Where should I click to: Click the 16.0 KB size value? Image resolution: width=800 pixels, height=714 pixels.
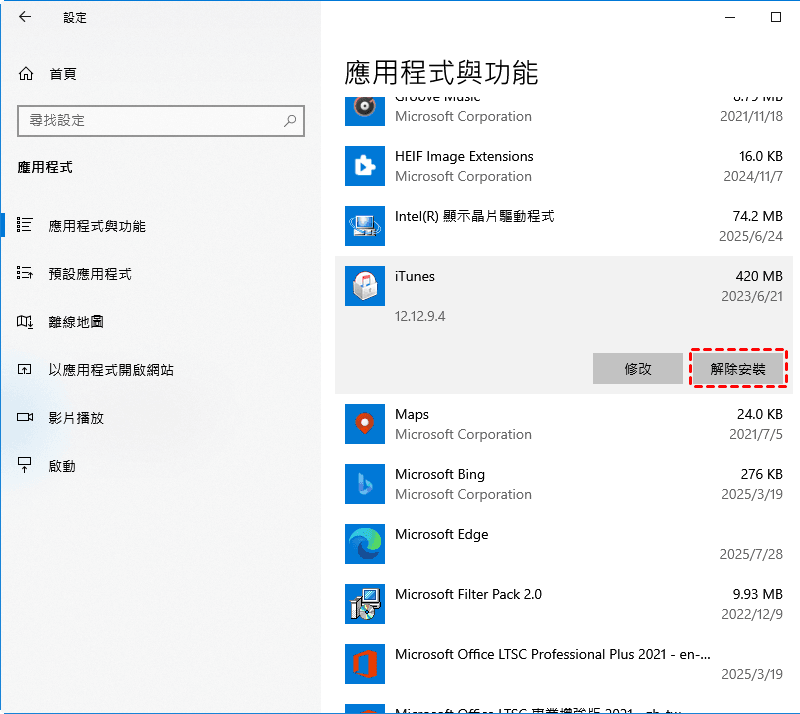pyautogui.click(x=761, y=156)
